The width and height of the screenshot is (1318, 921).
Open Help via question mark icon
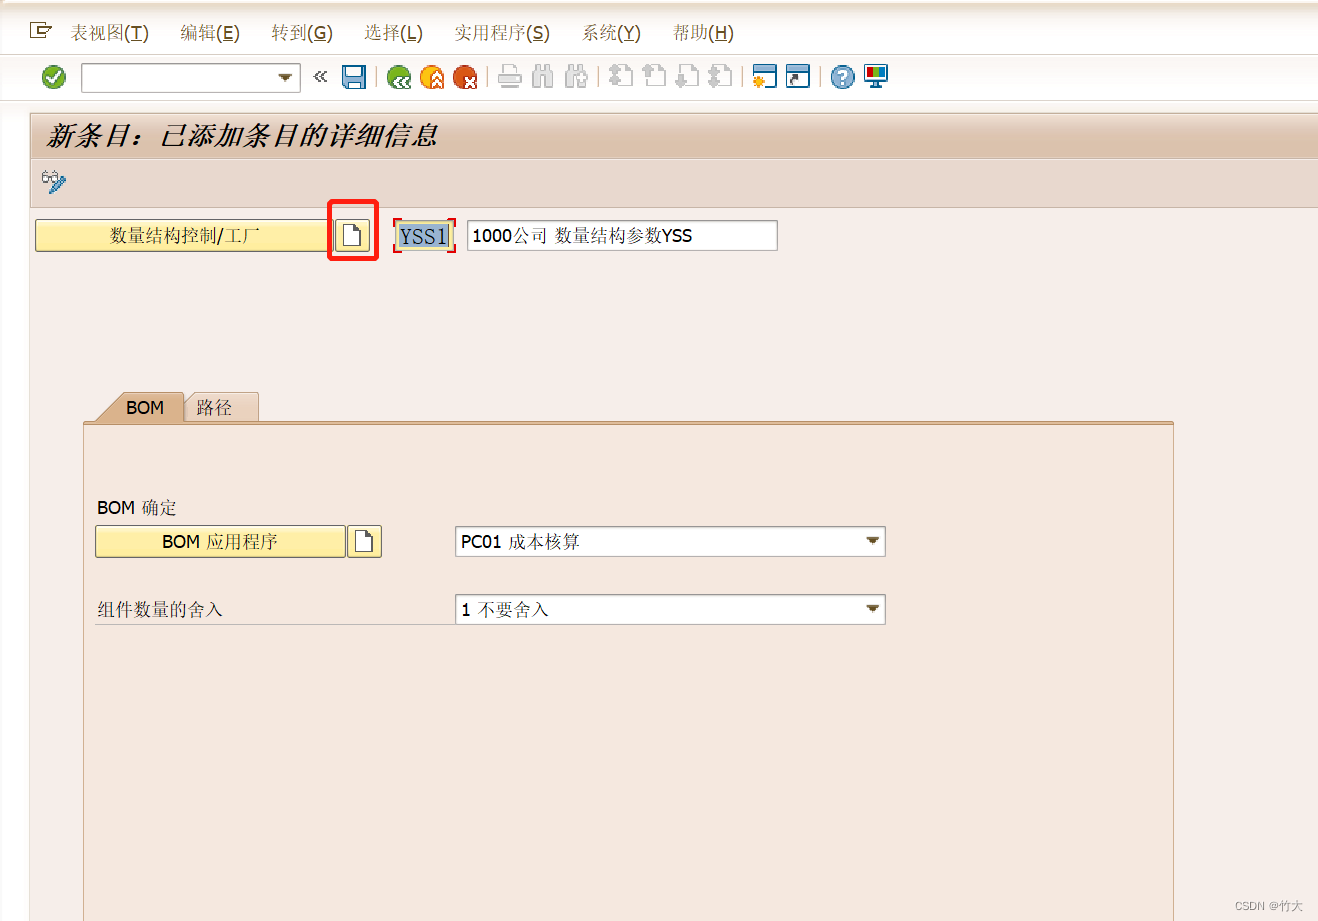pyautogui.click(x=843, y=76)
